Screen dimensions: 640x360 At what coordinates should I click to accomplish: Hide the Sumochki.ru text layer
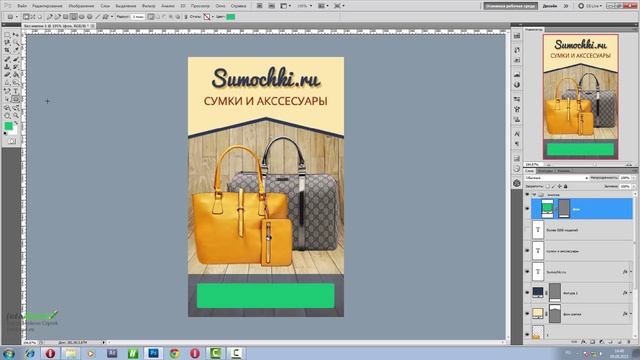(527, 271)
